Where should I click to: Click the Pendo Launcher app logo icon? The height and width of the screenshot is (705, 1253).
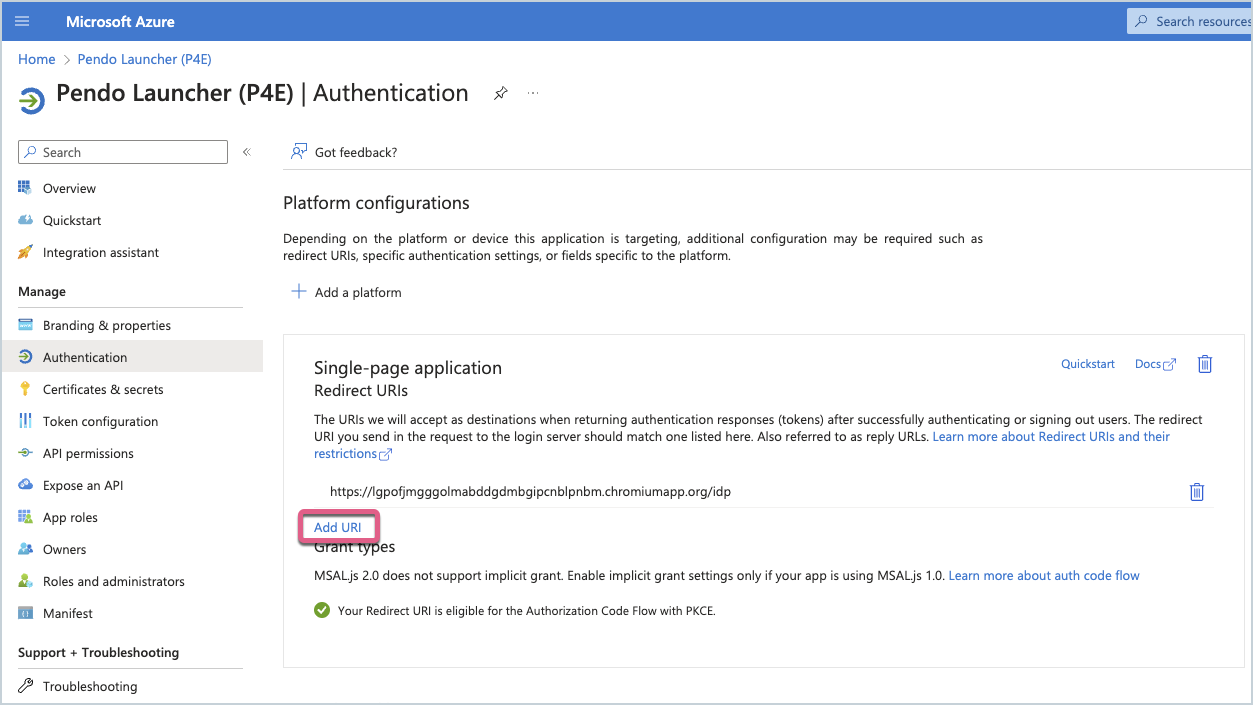coord(32,99)
